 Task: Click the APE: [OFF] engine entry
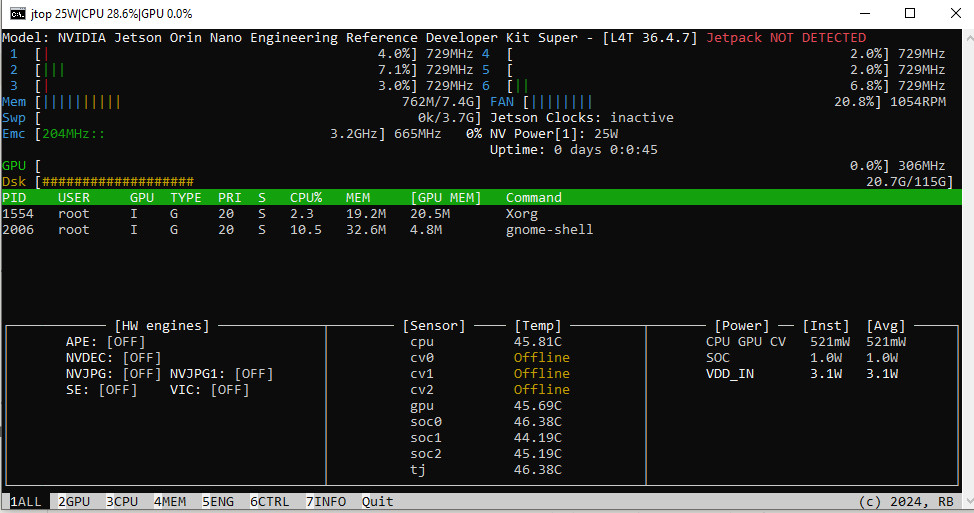click(105, 342)
